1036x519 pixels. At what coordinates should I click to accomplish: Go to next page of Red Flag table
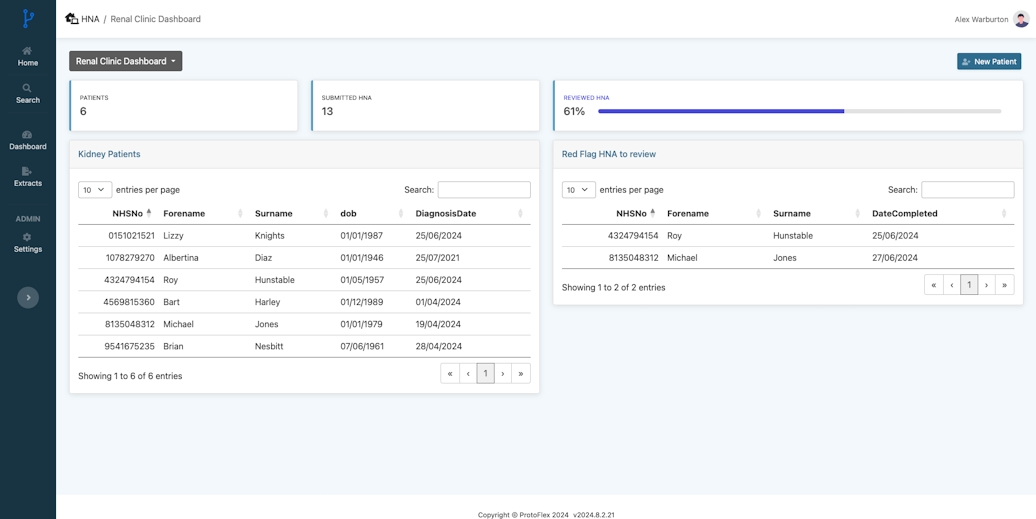click(x=986, y=285)
